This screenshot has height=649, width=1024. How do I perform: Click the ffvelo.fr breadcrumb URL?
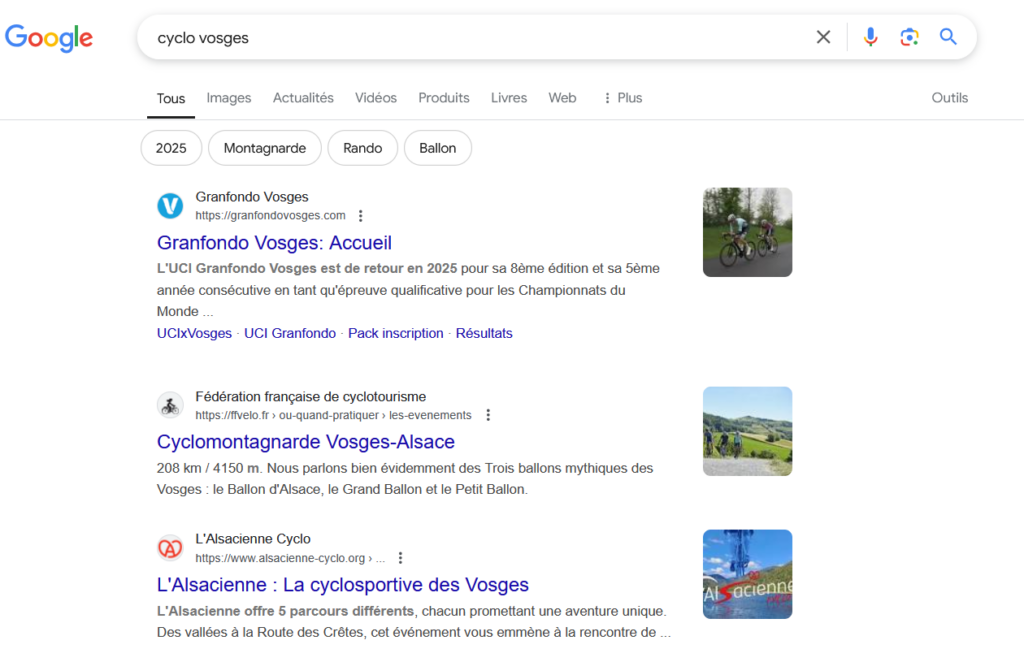click(x=333, y=415)
